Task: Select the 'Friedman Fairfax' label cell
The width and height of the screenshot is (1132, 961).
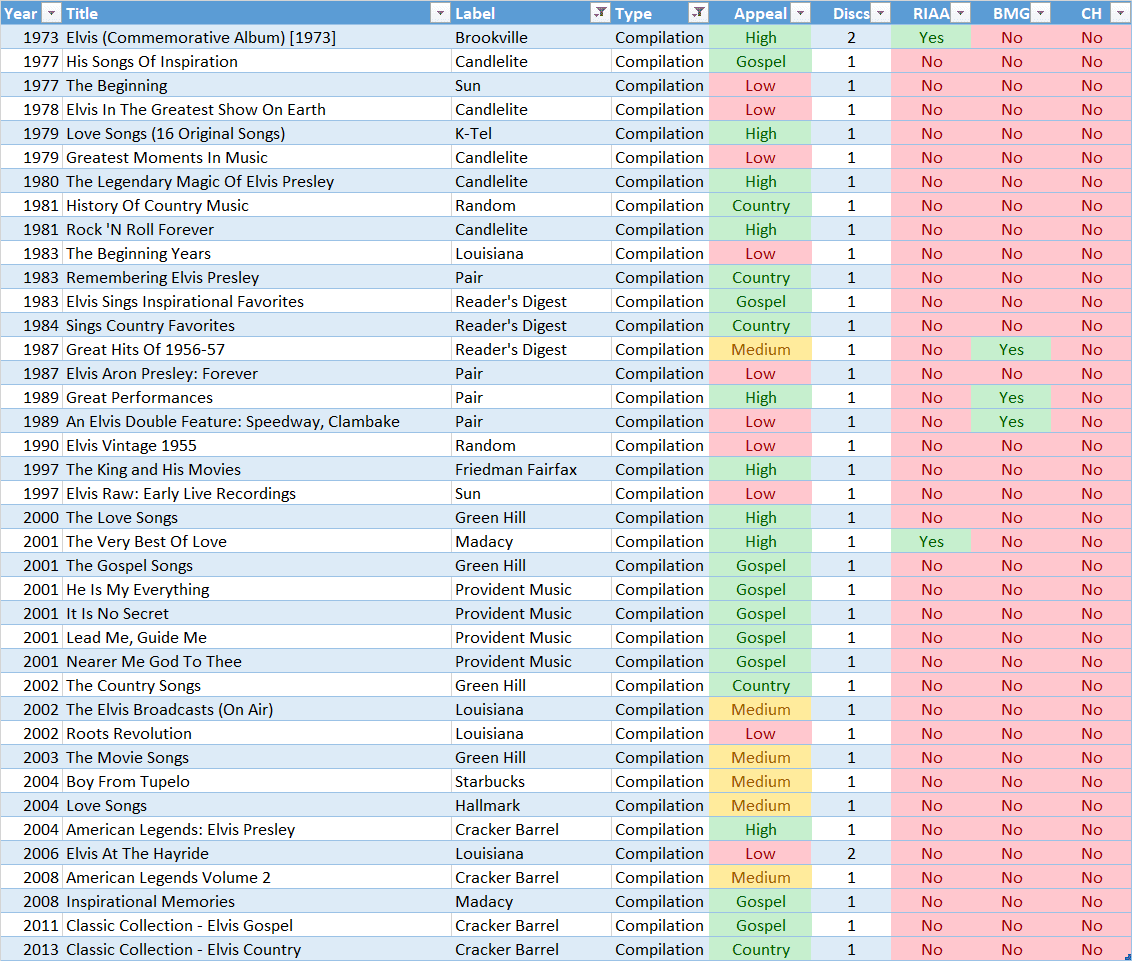Action: coord(531,470)
